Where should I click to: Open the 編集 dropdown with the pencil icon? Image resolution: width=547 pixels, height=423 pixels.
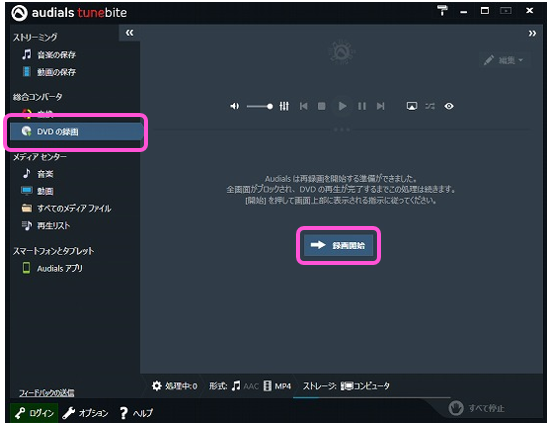click(x=504, y=60)
